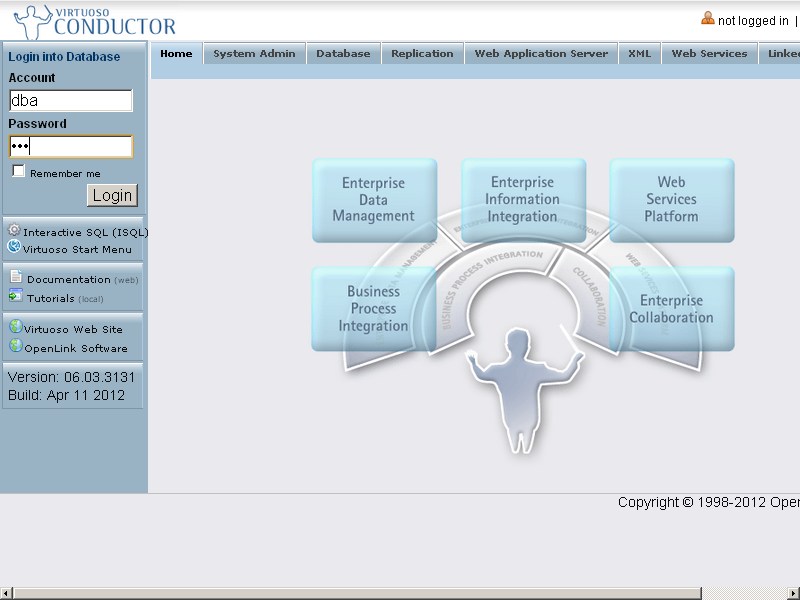Screen dimensions: 800x600
Task: Click the horizontal scrollbar at the bottom
Action: [400, 593]
